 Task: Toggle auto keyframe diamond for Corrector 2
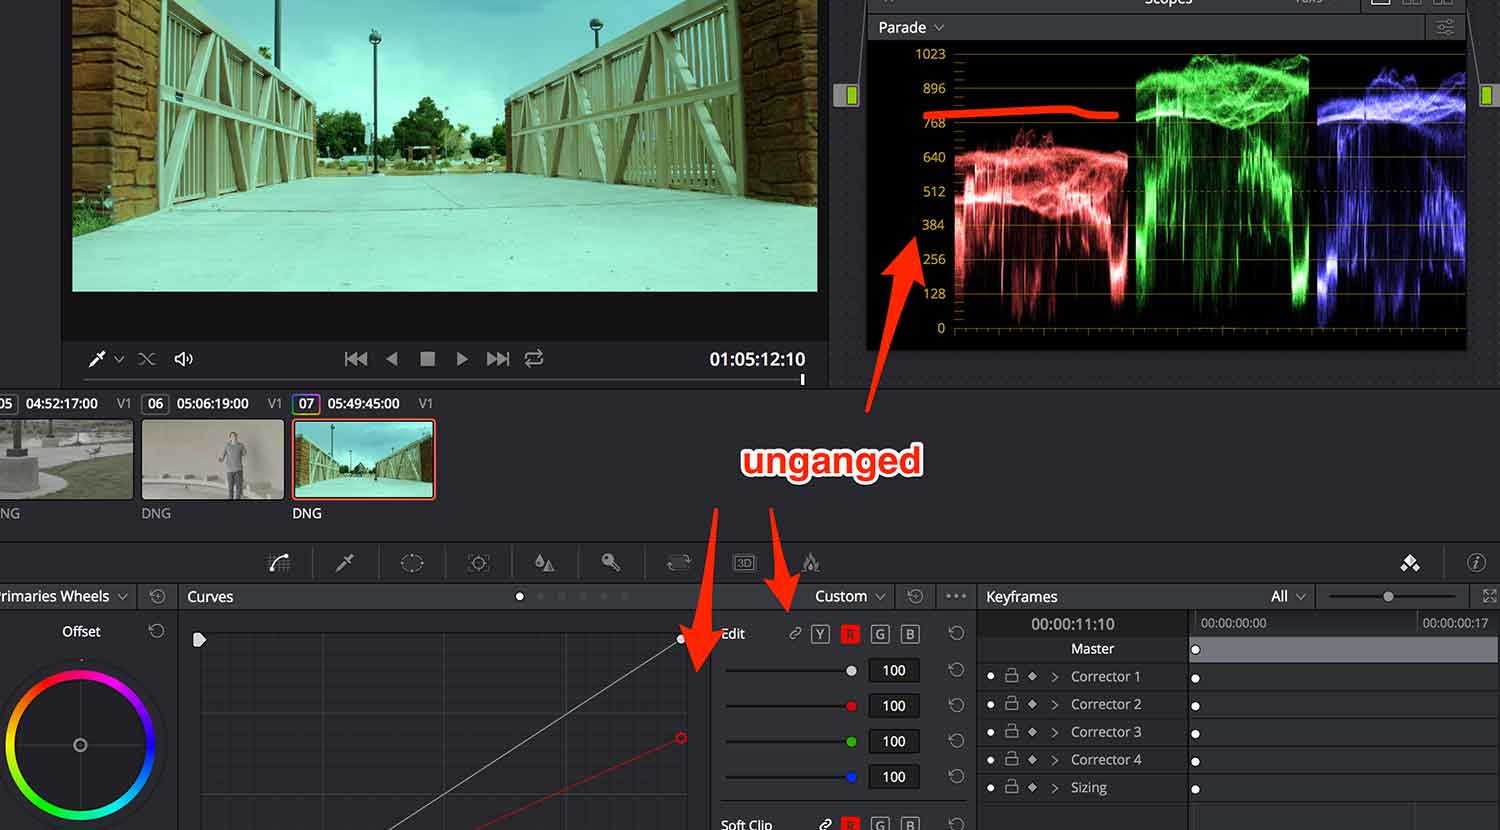[1032, 704]
